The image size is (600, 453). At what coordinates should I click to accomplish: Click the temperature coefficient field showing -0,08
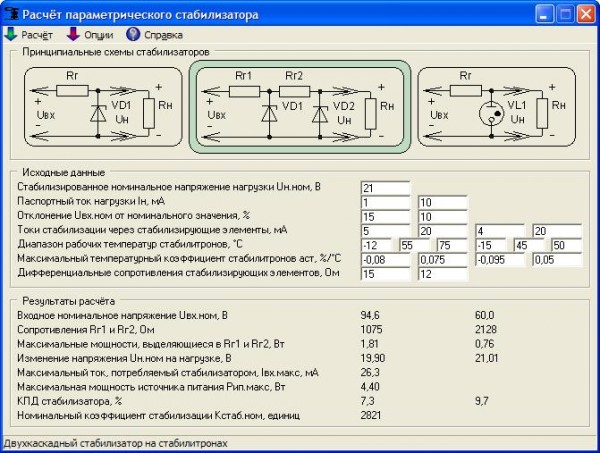385,259
